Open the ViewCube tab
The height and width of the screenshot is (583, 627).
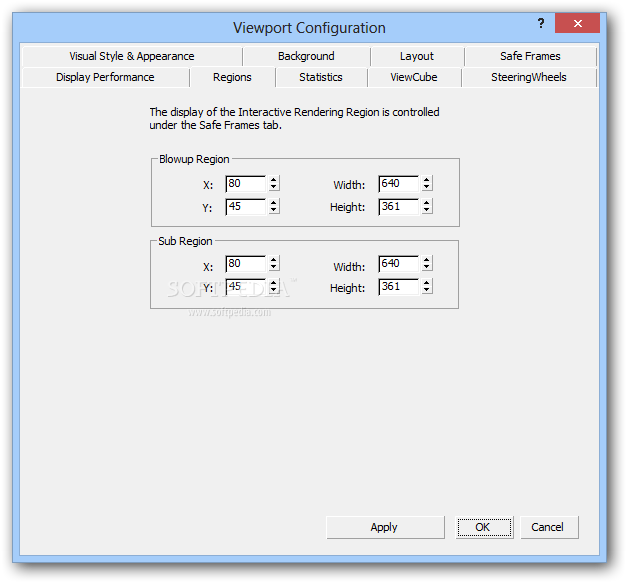(x=414, y=77)
